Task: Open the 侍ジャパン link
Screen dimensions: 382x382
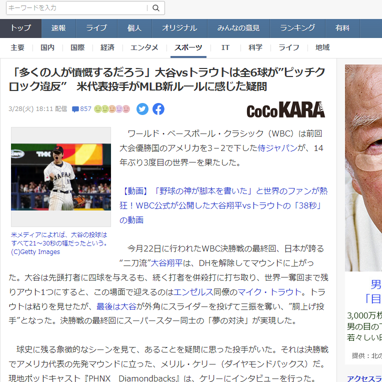Action: coord(277,148)
